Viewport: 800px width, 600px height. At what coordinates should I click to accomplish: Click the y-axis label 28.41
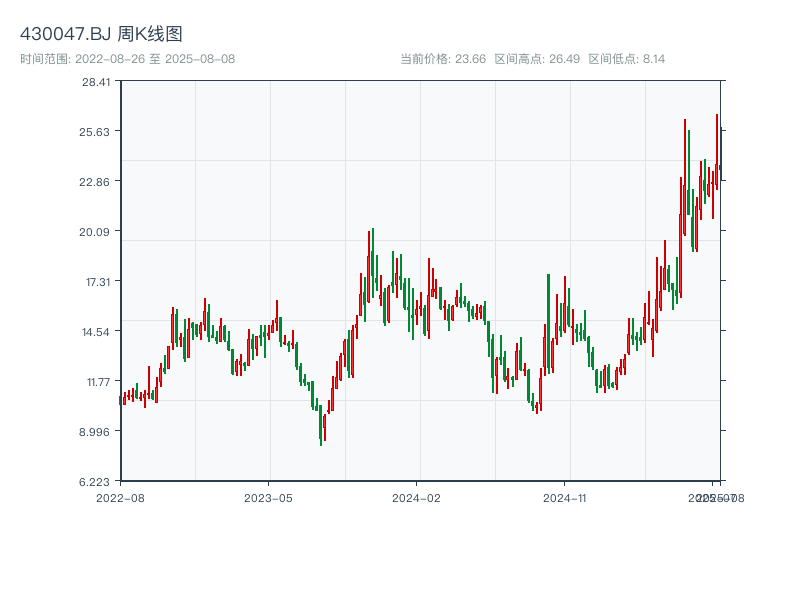tap(96, 82)
